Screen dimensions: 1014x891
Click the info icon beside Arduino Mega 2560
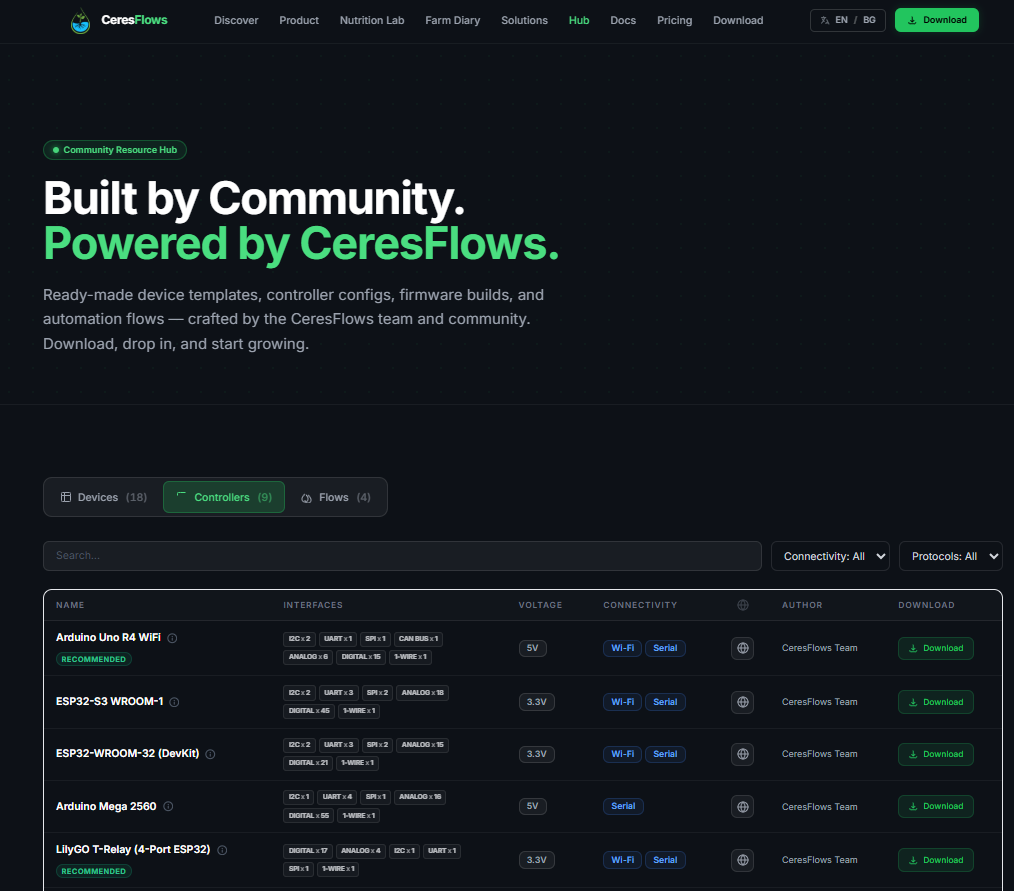[x=168, y=806]
